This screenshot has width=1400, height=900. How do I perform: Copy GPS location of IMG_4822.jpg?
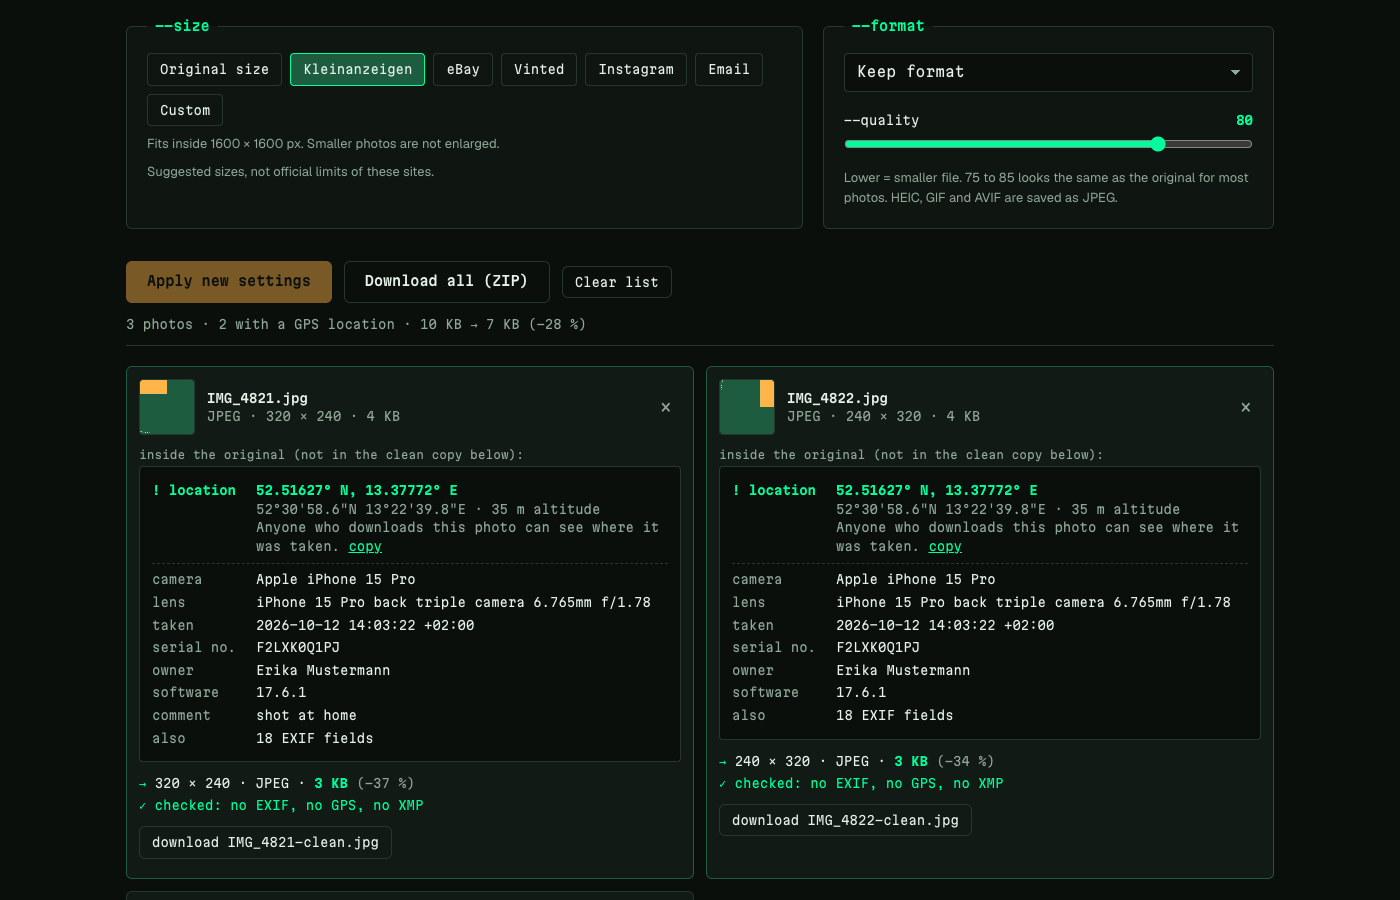point(945,547)
